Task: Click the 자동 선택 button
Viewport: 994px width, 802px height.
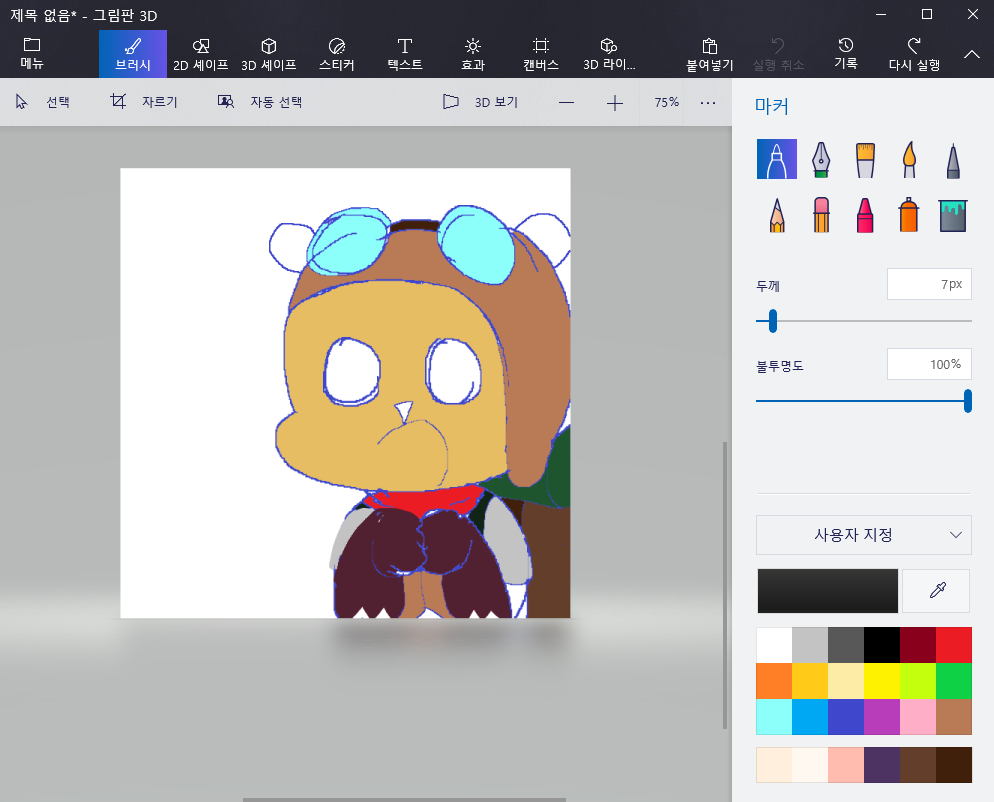Action: click(260, 102)
